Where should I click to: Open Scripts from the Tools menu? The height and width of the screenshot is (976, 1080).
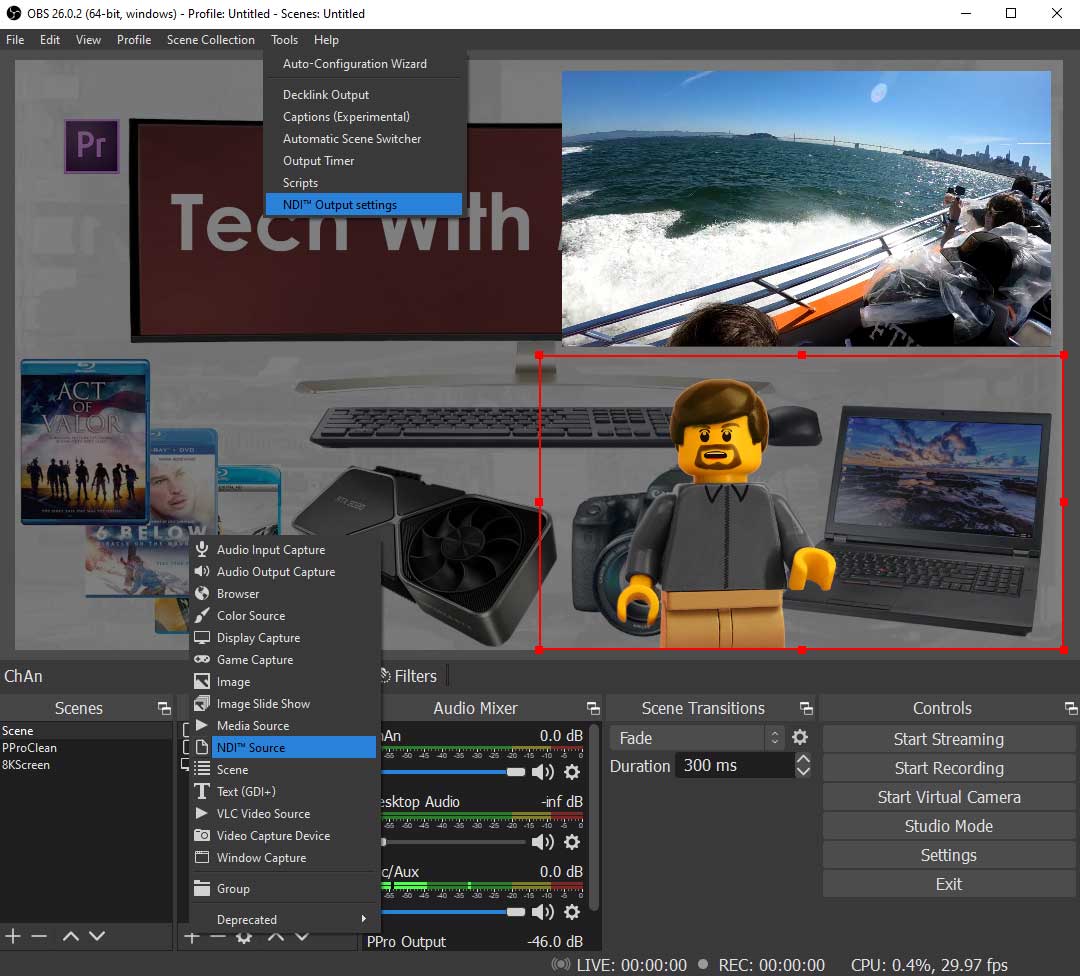click(x=364, y=183)
